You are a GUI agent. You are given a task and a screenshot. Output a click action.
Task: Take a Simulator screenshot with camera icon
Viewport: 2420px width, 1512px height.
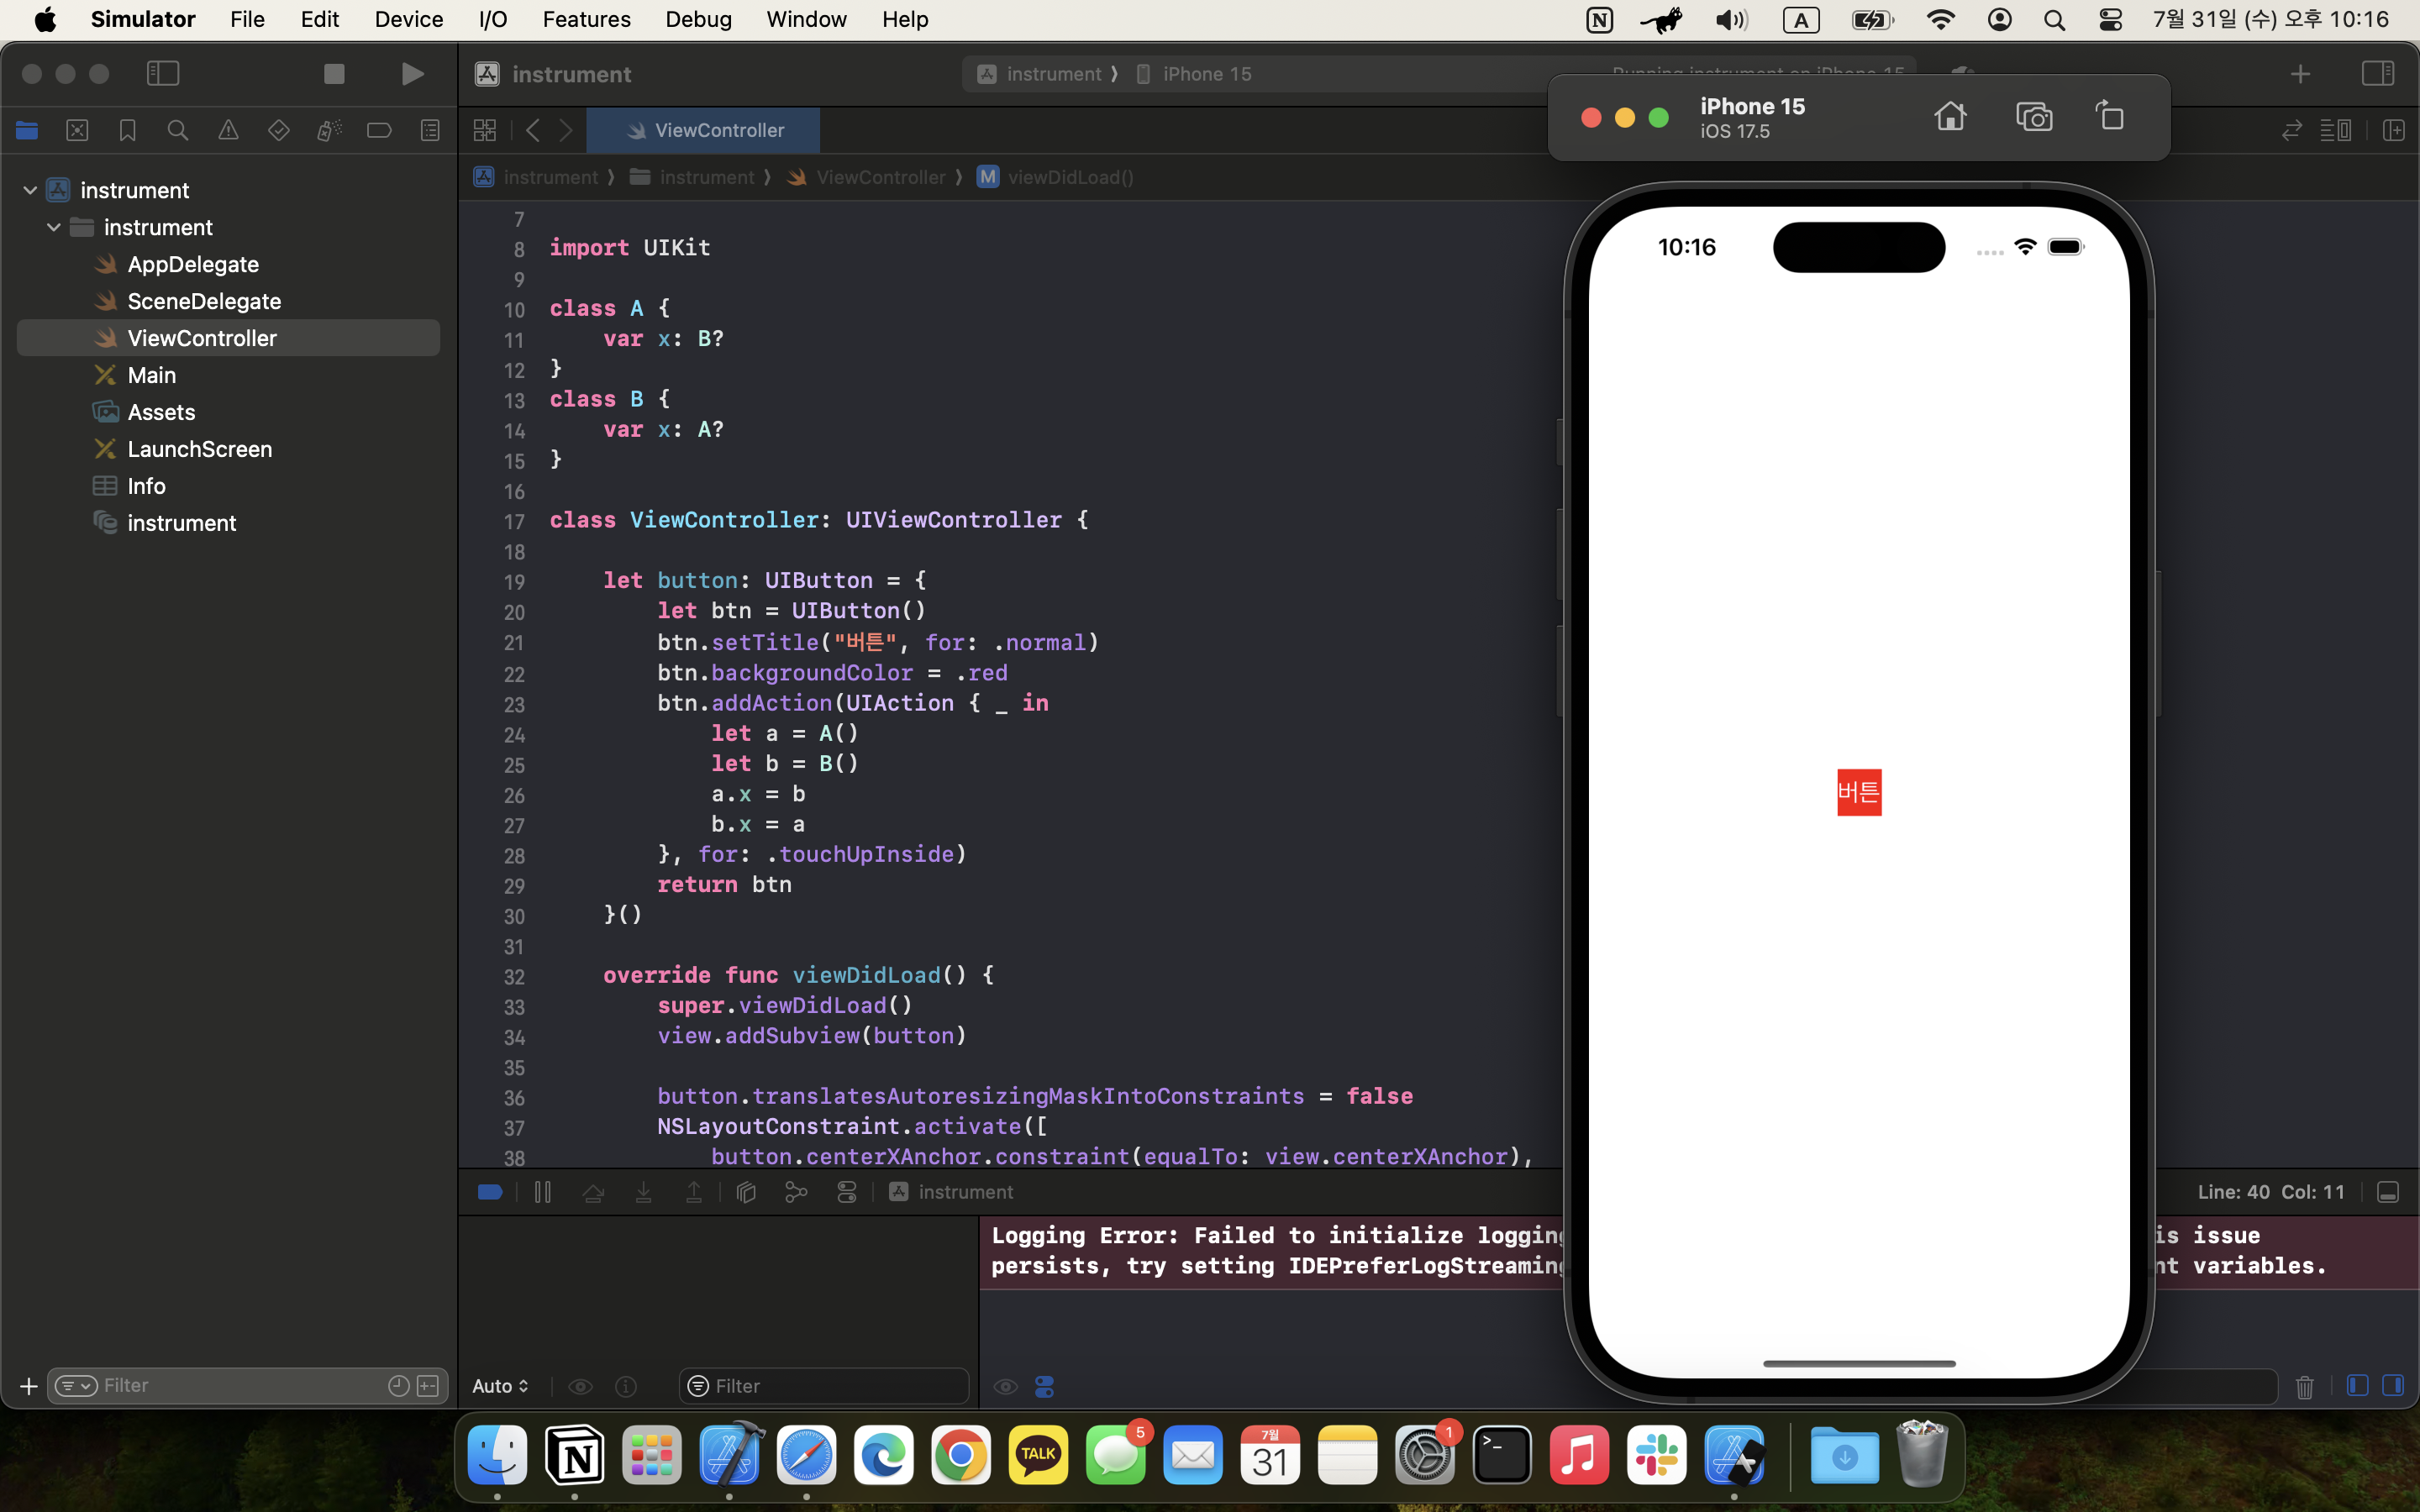(2034, 116)
